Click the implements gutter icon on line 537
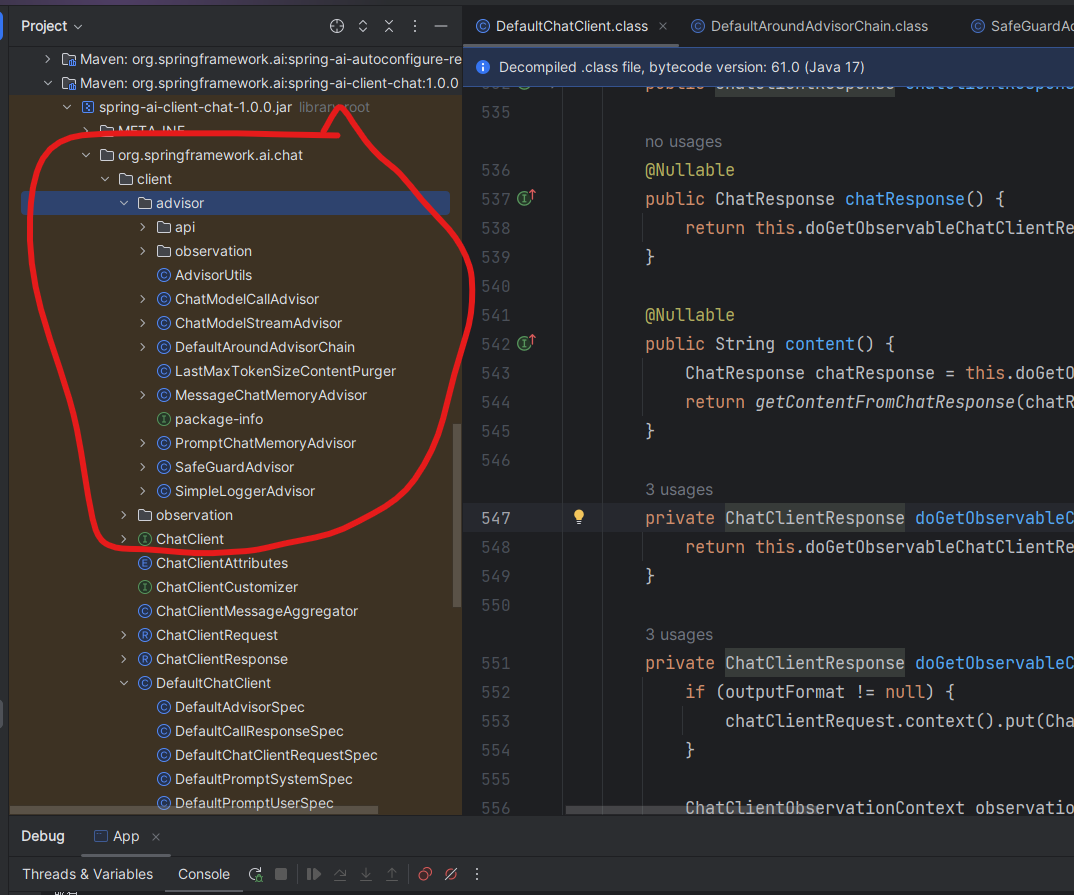Screen dimensions: 1074x895 click(x=526, y=198)
